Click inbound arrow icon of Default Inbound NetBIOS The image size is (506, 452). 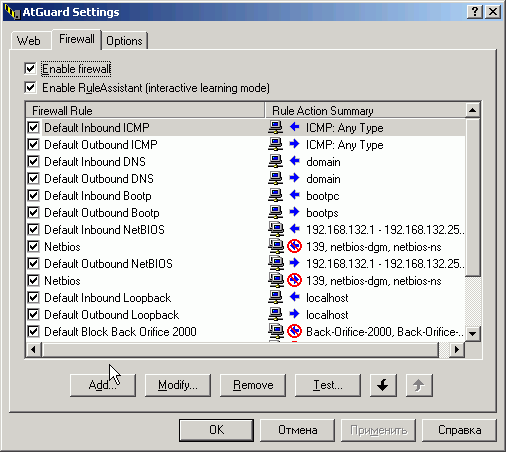pyautogui.click(x=294, y=229)
